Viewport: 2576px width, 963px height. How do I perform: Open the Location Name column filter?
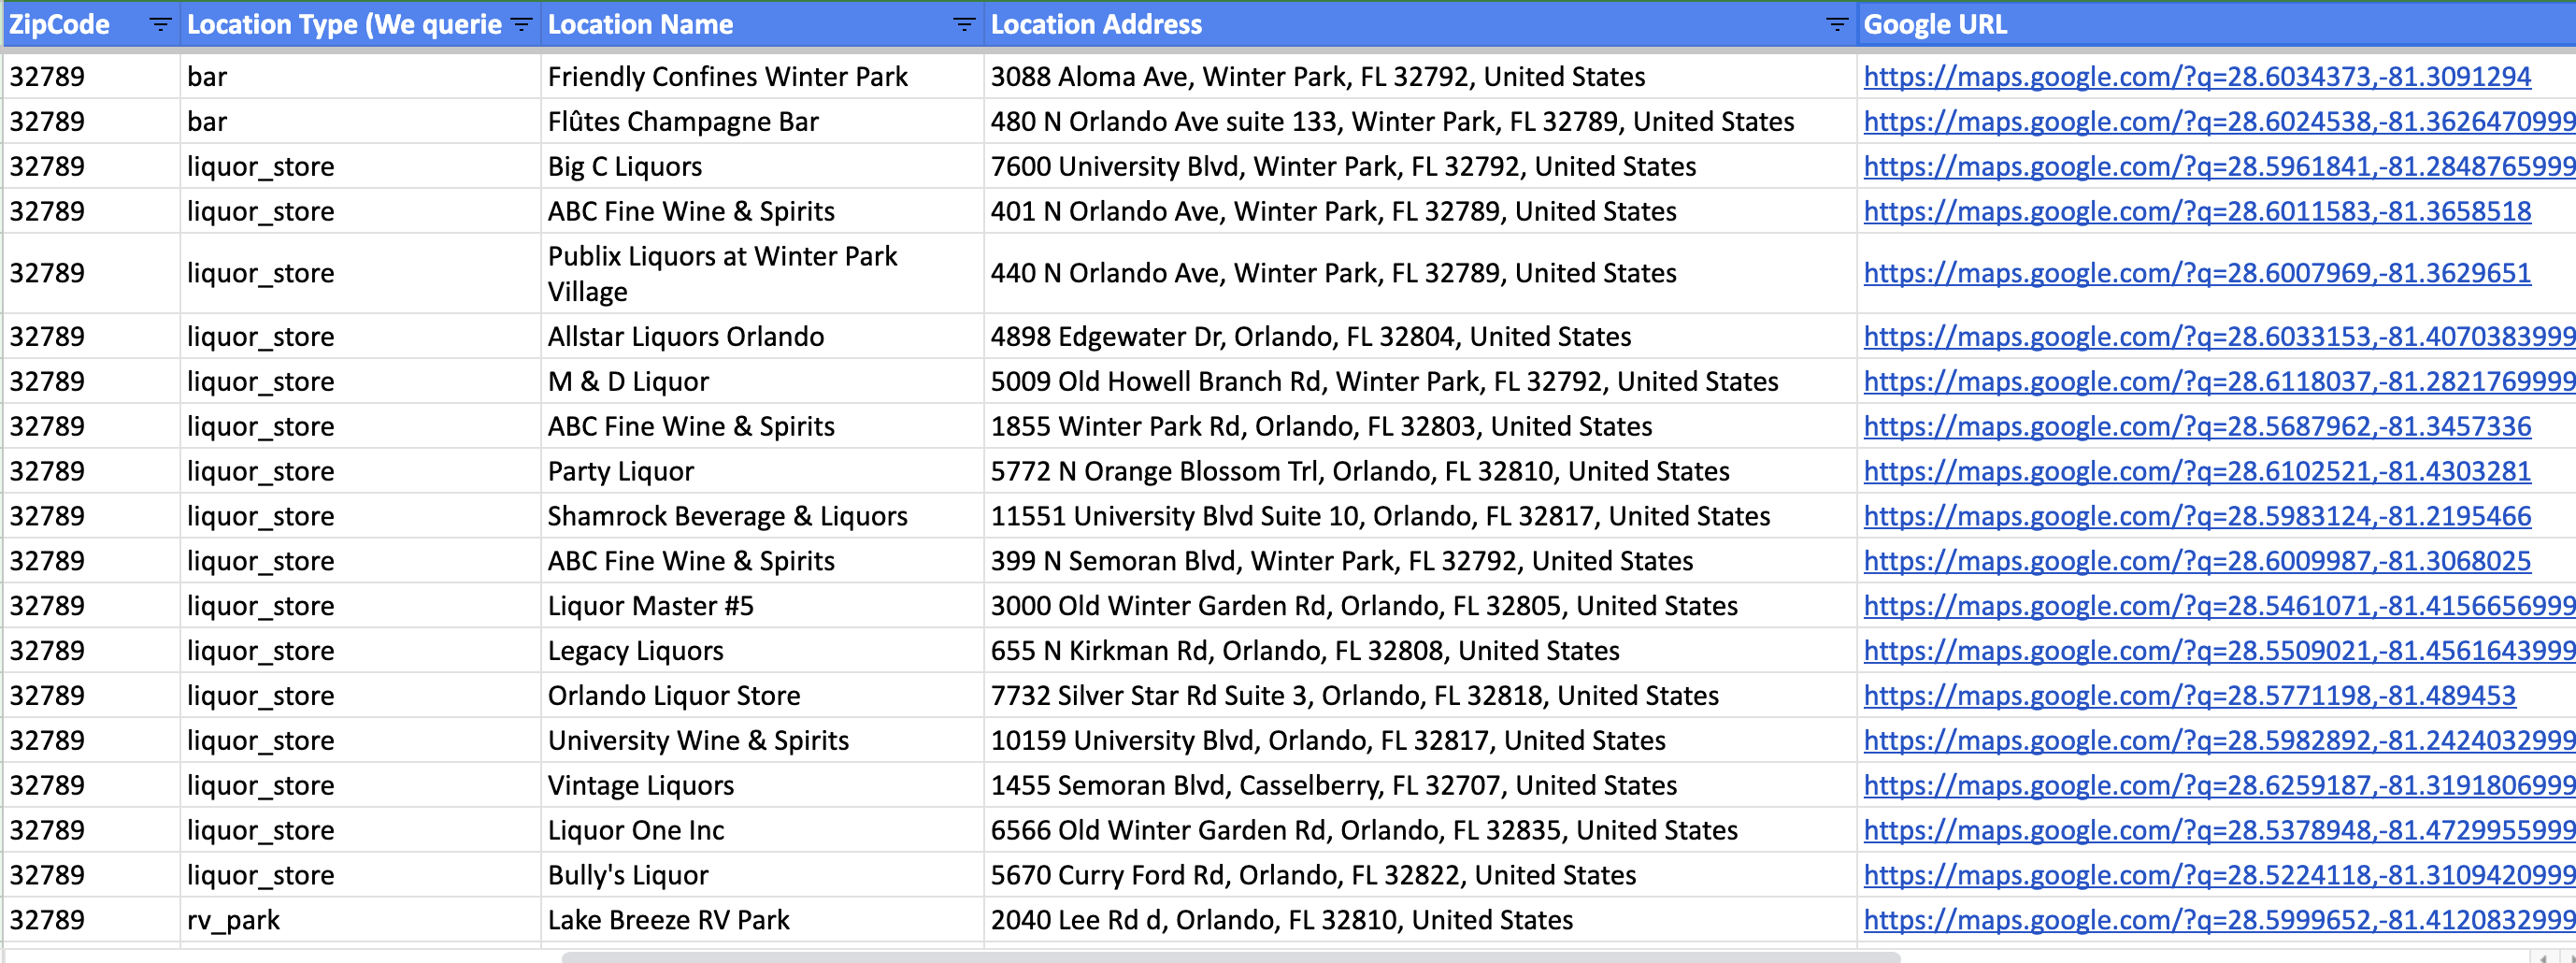point(964,25)
